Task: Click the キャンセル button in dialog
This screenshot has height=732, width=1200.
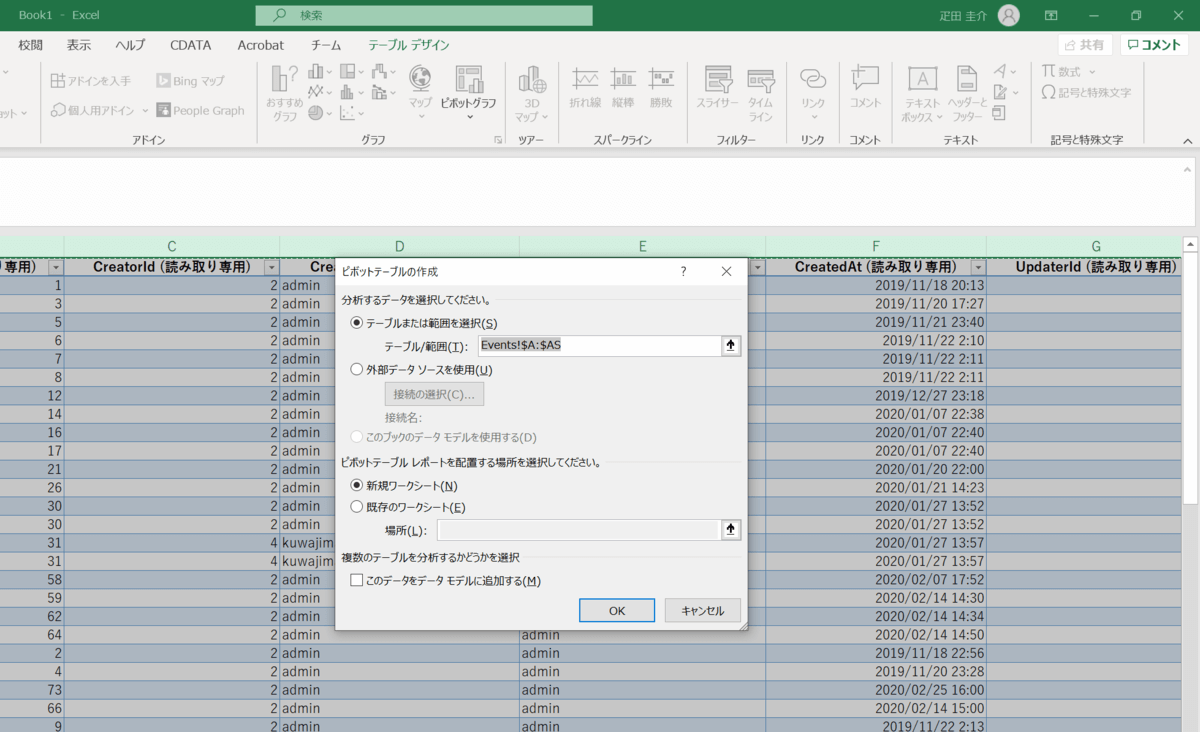Action: (702, 610)
